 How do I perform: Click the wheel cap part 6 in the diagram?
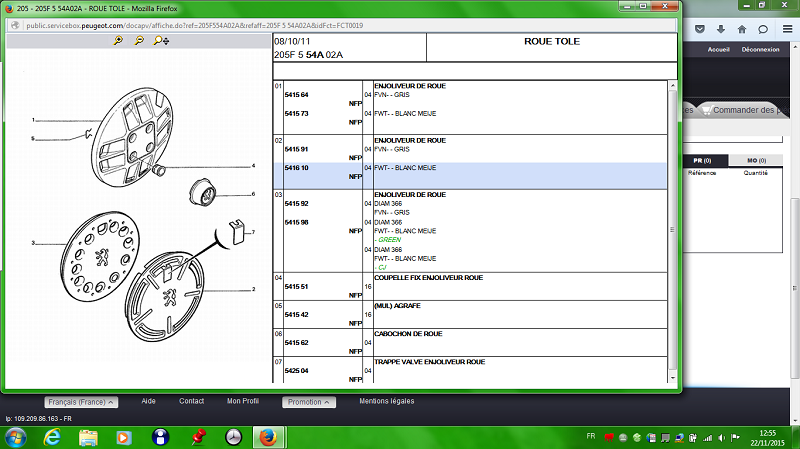(x=203, y=192)
